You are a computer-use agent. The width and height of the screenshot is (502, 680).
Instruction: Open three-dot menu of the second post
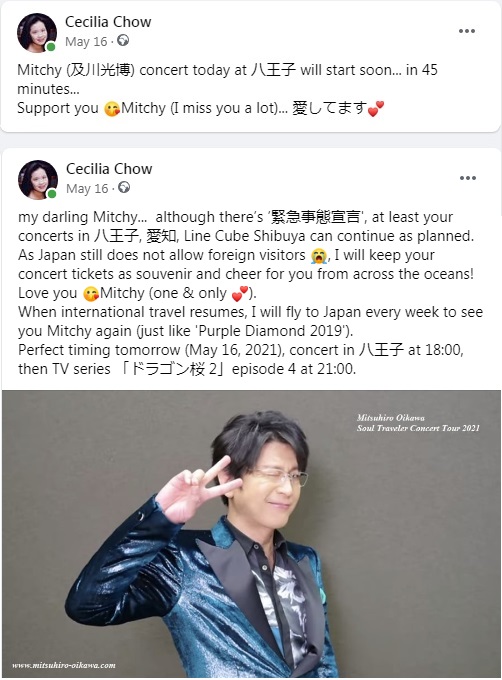click(467, 178)
